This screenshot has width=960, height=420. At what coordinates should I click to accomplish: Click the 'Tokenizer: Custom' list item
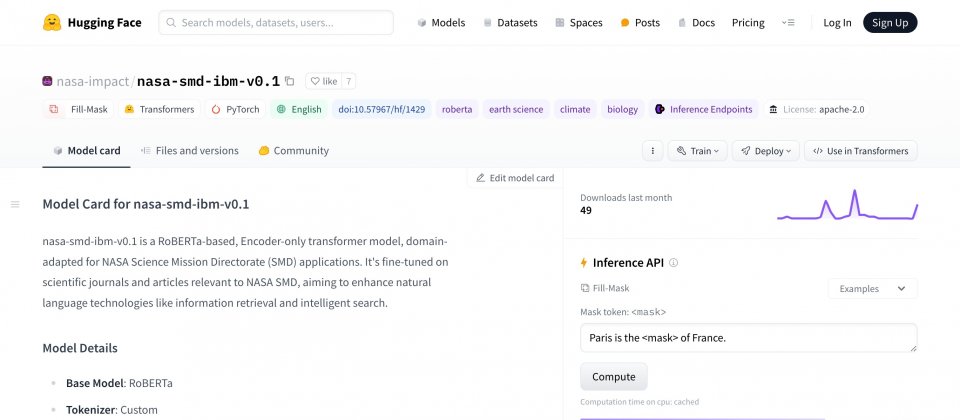(111, 410)
